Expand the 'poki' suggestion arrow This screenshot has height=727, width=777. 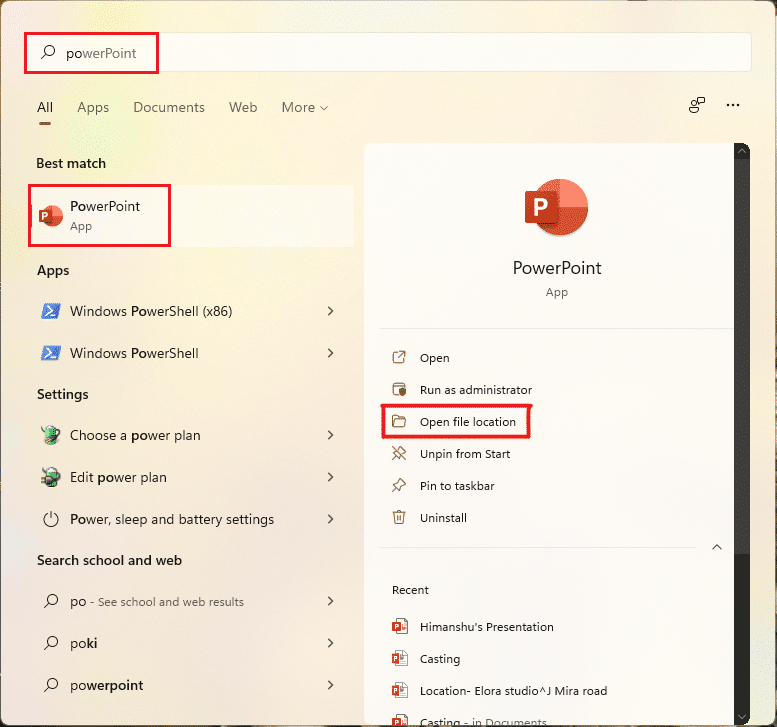[331, 643]
